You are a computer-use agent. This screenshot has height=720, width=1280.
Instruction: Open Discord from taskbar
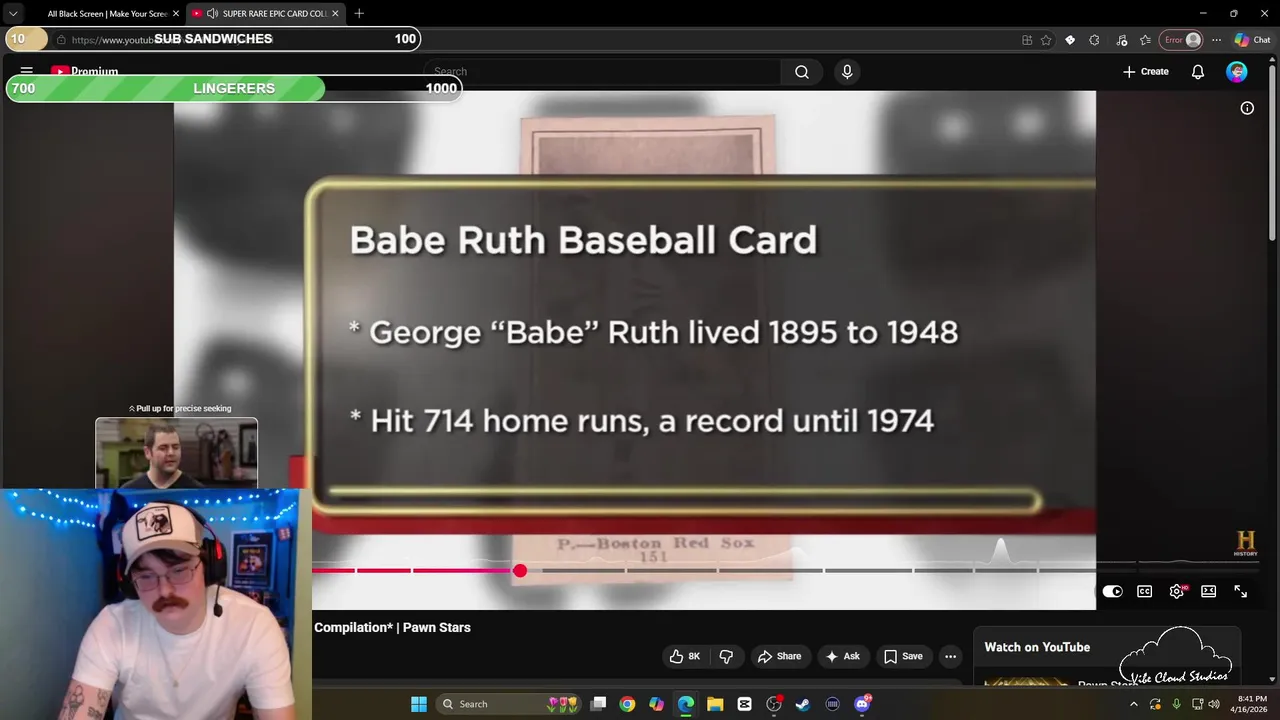click(862, 704)
